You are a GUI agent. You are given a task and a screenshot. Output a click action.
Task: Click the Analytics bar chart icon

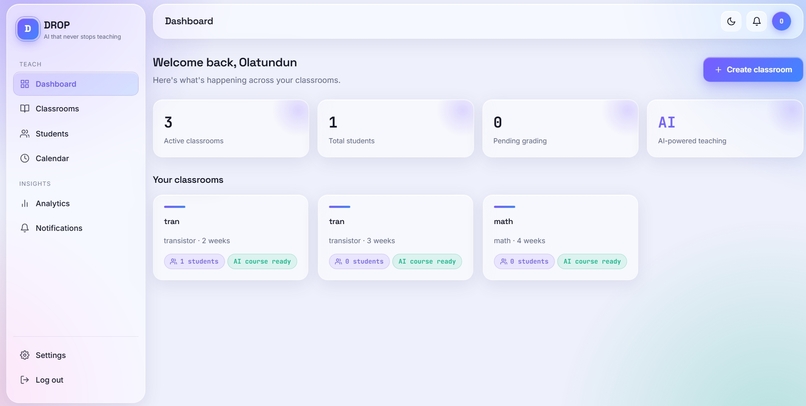(24, 204)
